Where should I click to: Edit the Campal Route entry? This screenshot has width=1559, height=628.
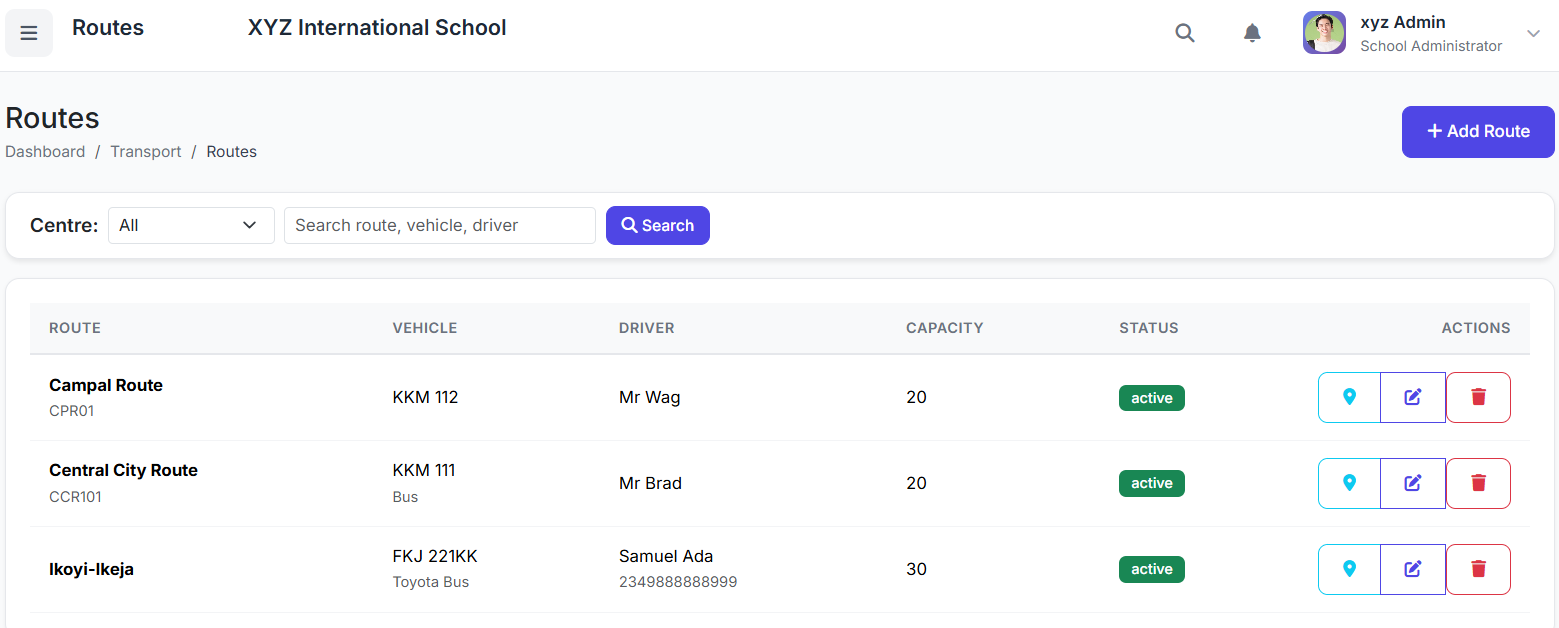(x=1413, y=398)
